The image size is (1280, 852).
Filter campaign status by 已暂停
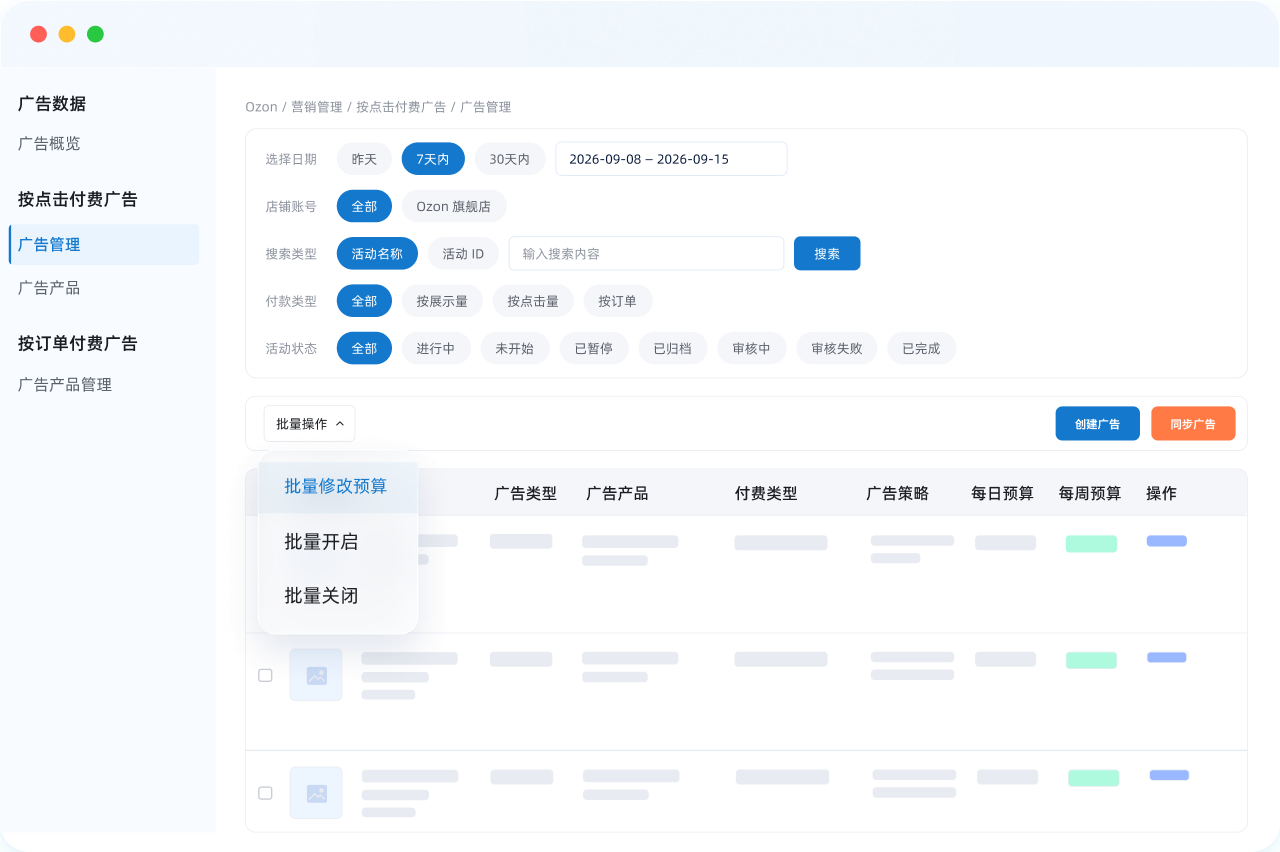pyautogui.click(x=594, y=349)
